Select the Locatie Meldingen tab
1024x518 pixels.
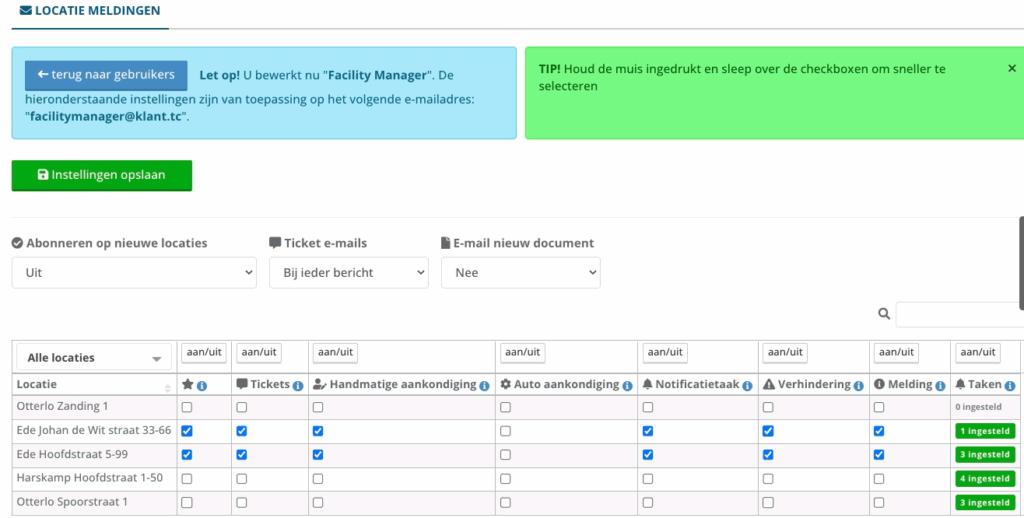(90, 10)
